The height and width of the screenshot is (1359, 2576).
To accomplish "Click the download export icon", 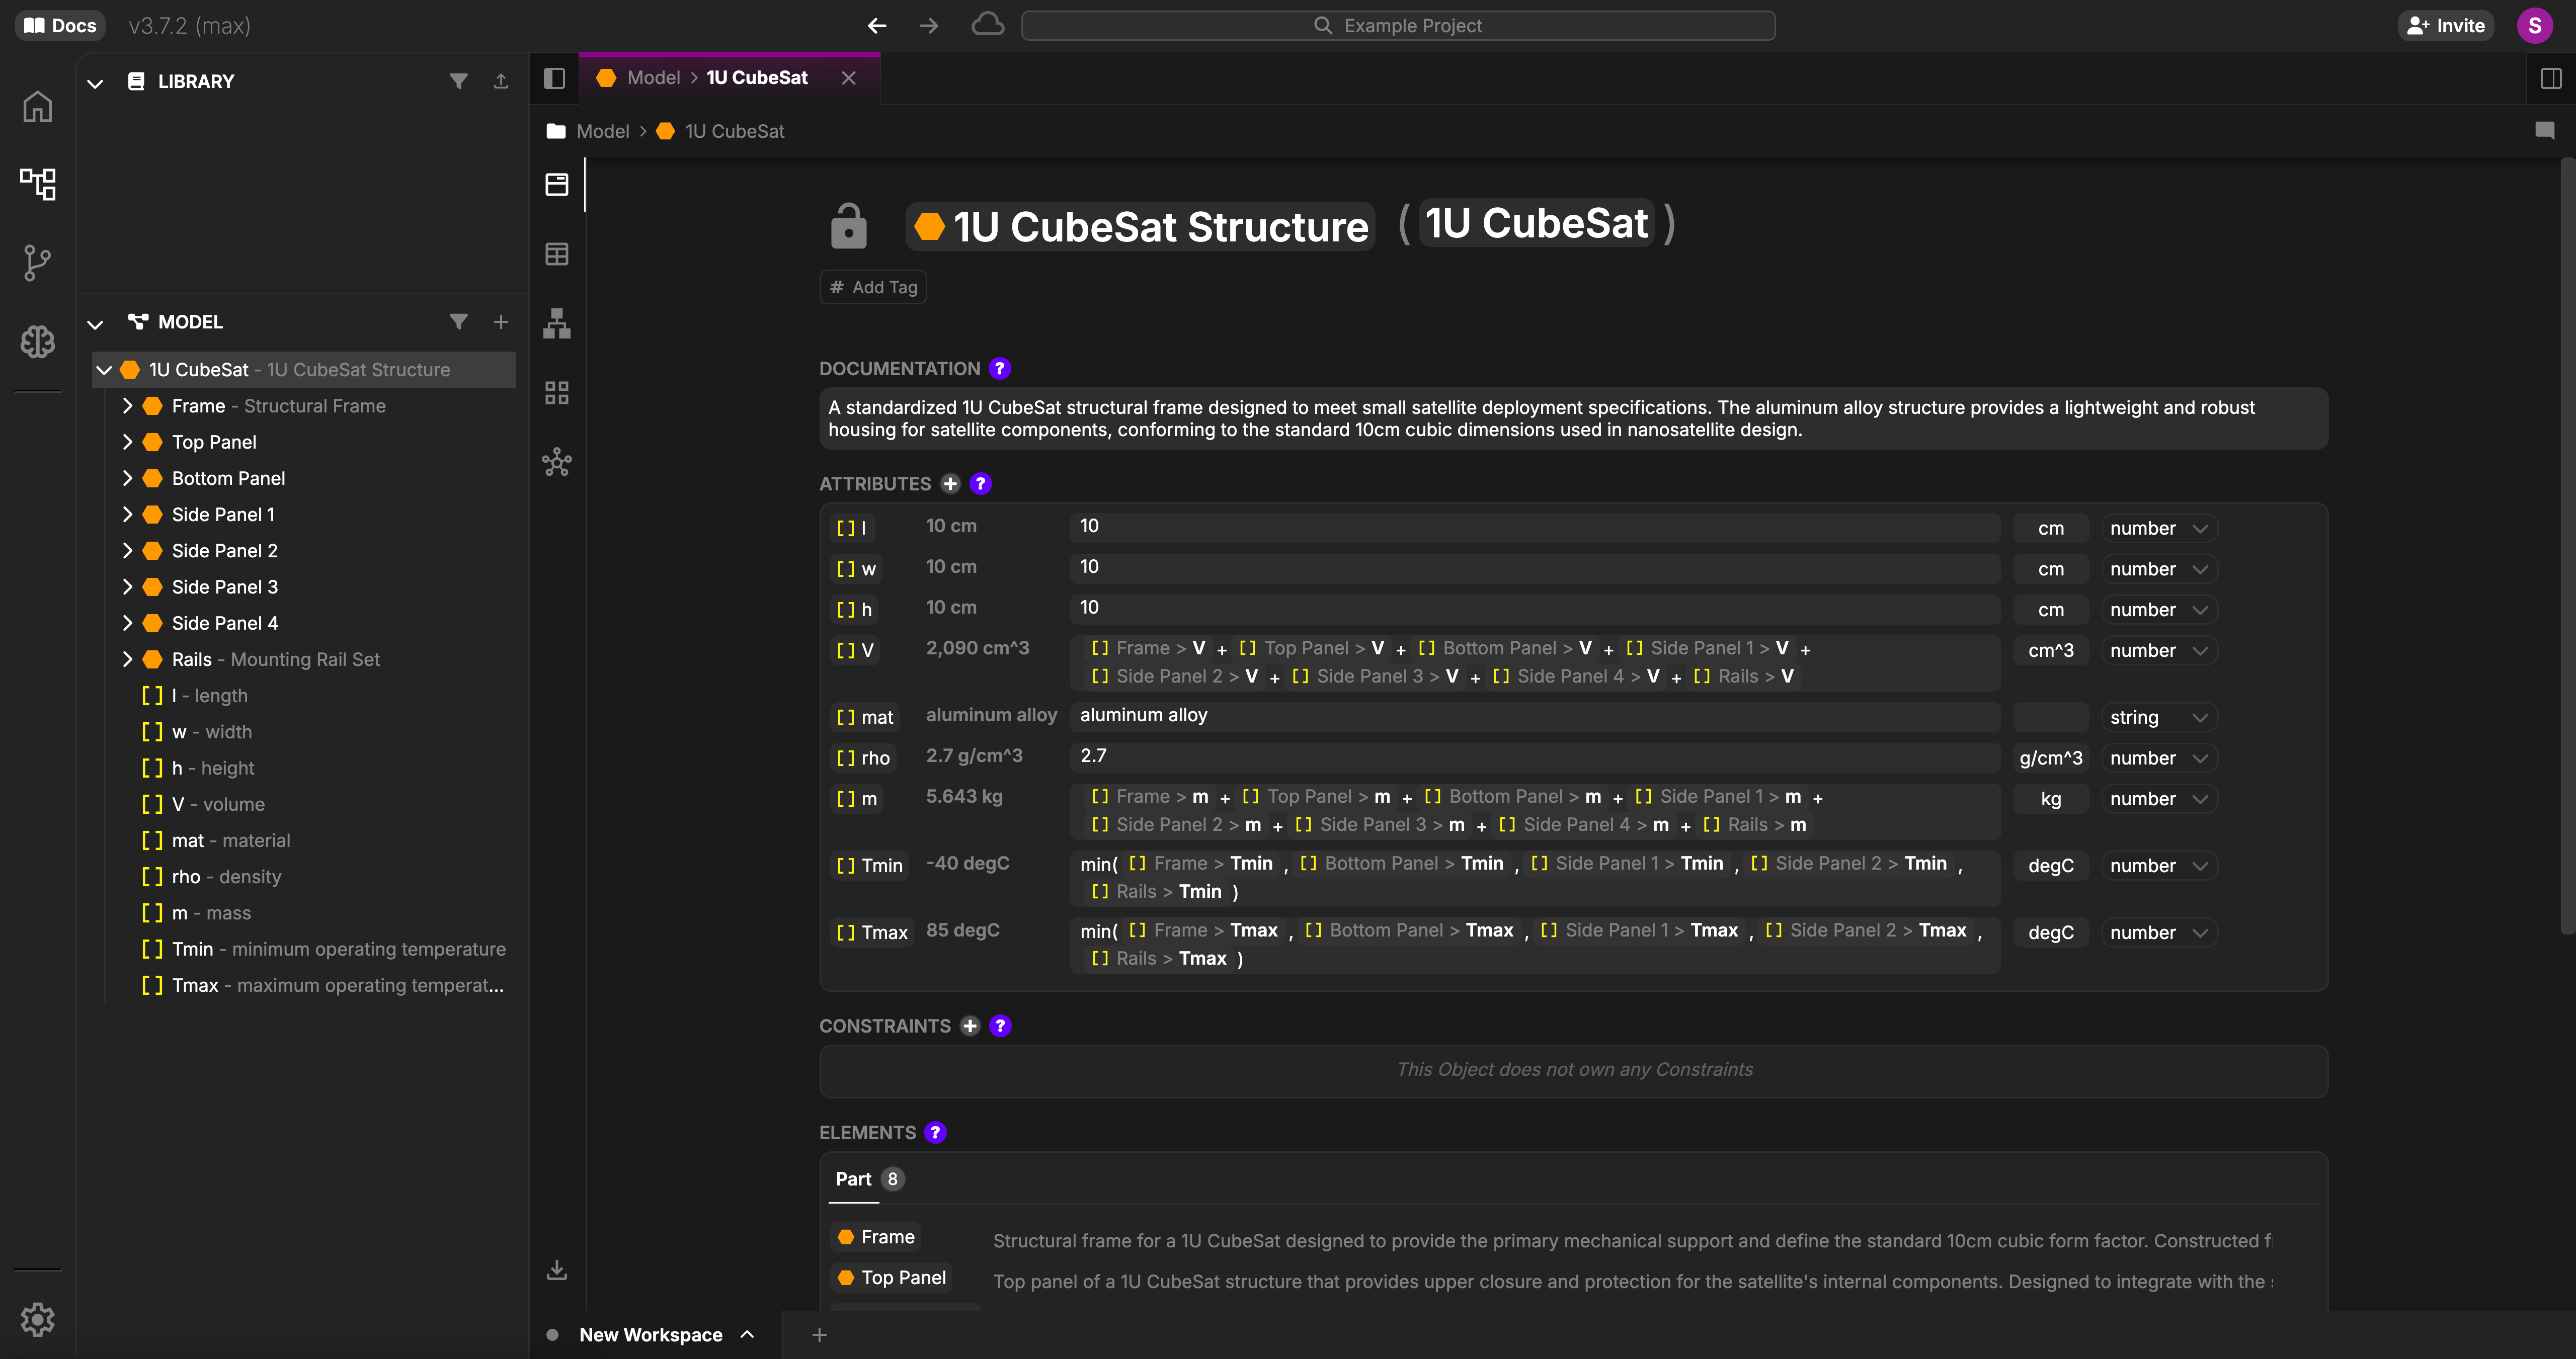I will point(557,1270).
